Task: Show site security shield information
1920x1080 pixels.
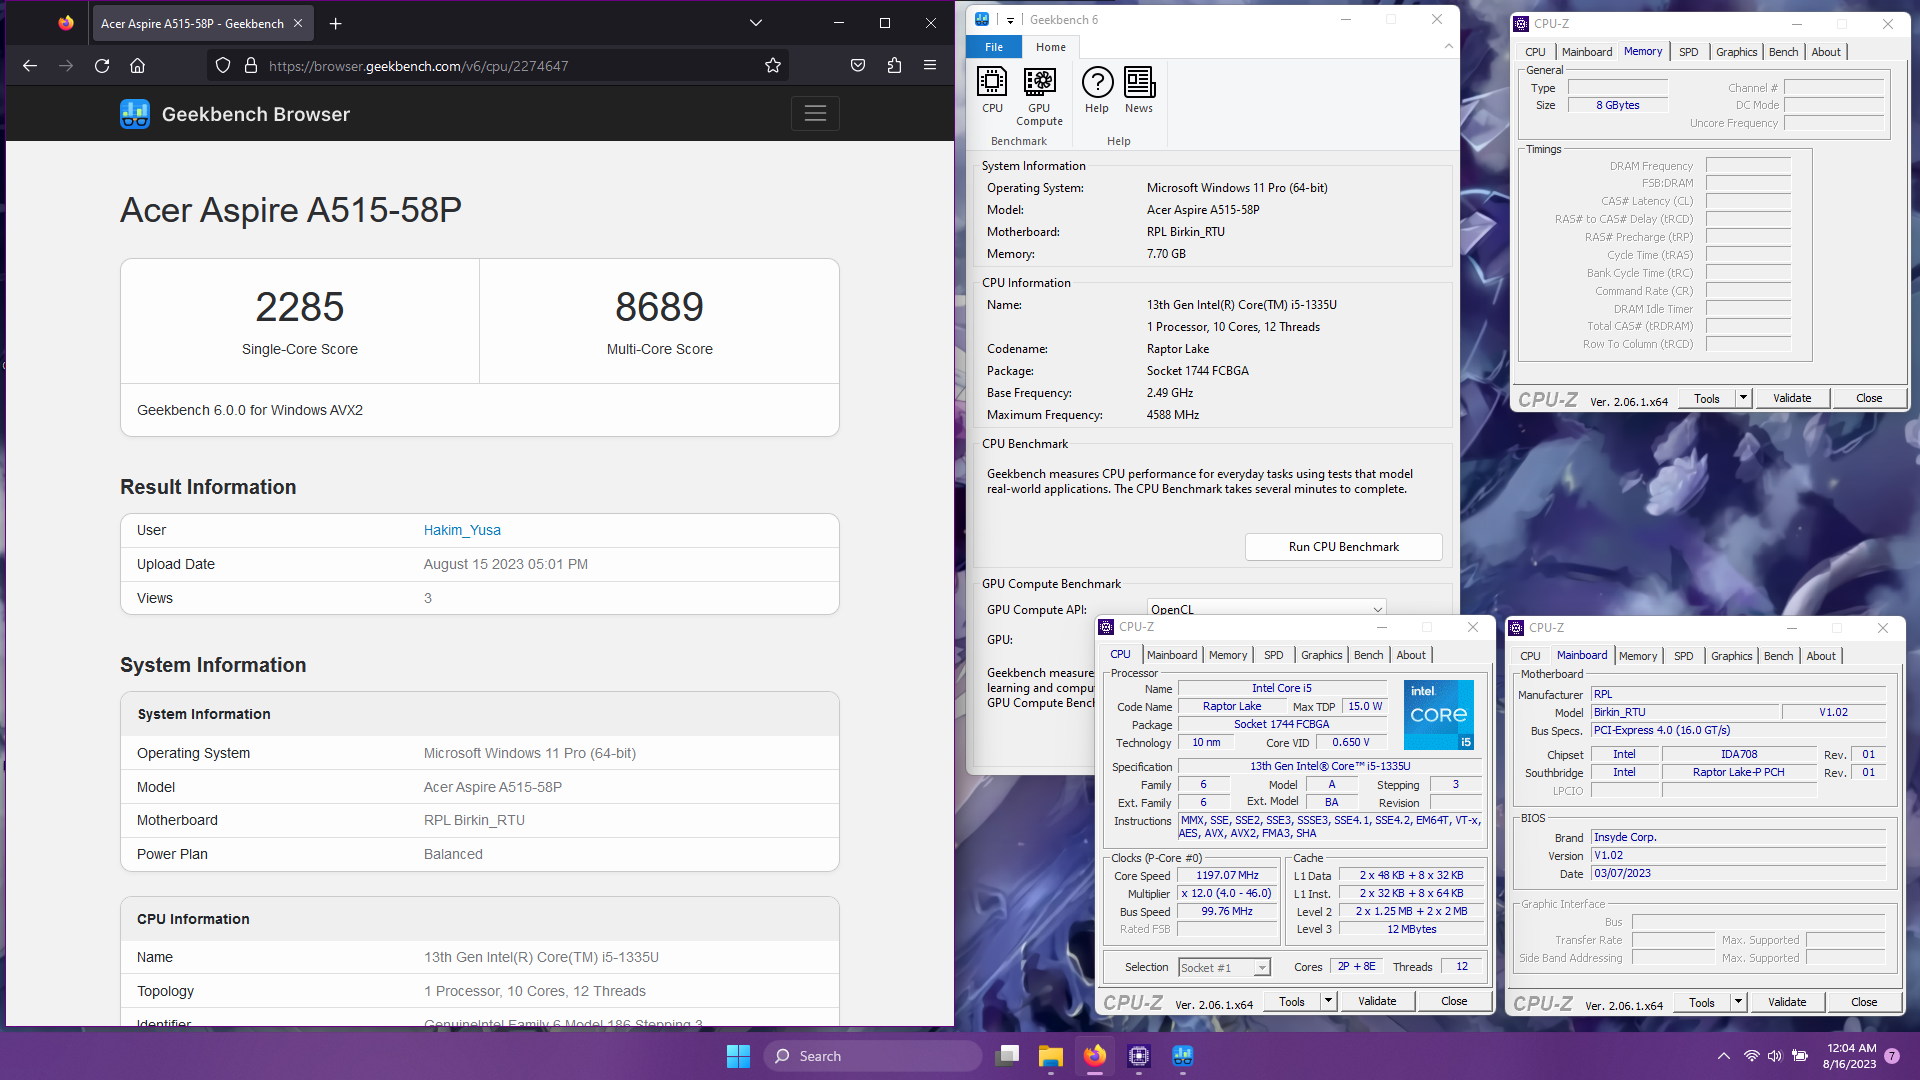Action: click(x=223, y=66)
